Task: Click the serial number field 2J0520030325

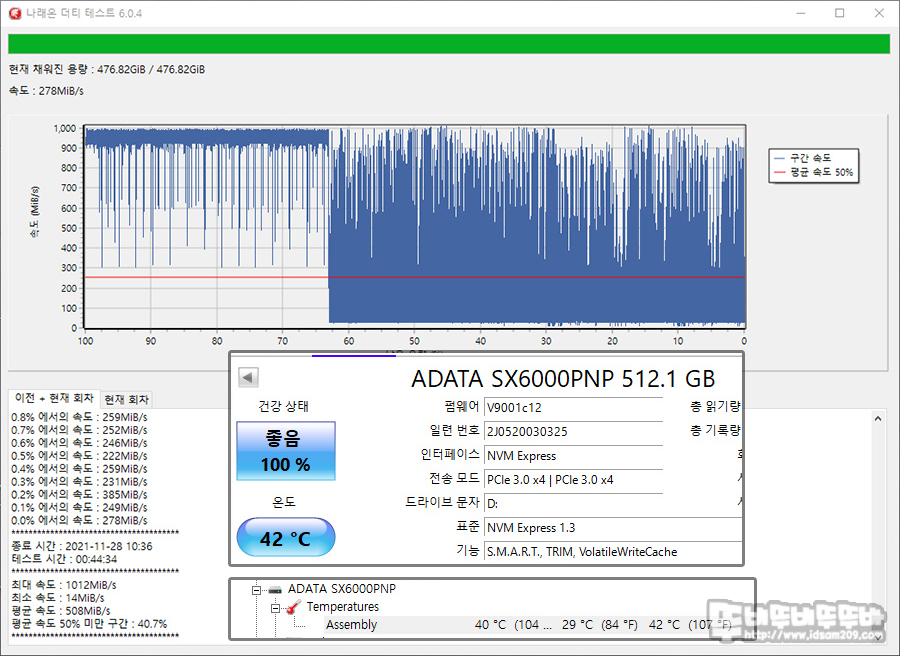Action: pyautogui.click(x=573, y=432)
